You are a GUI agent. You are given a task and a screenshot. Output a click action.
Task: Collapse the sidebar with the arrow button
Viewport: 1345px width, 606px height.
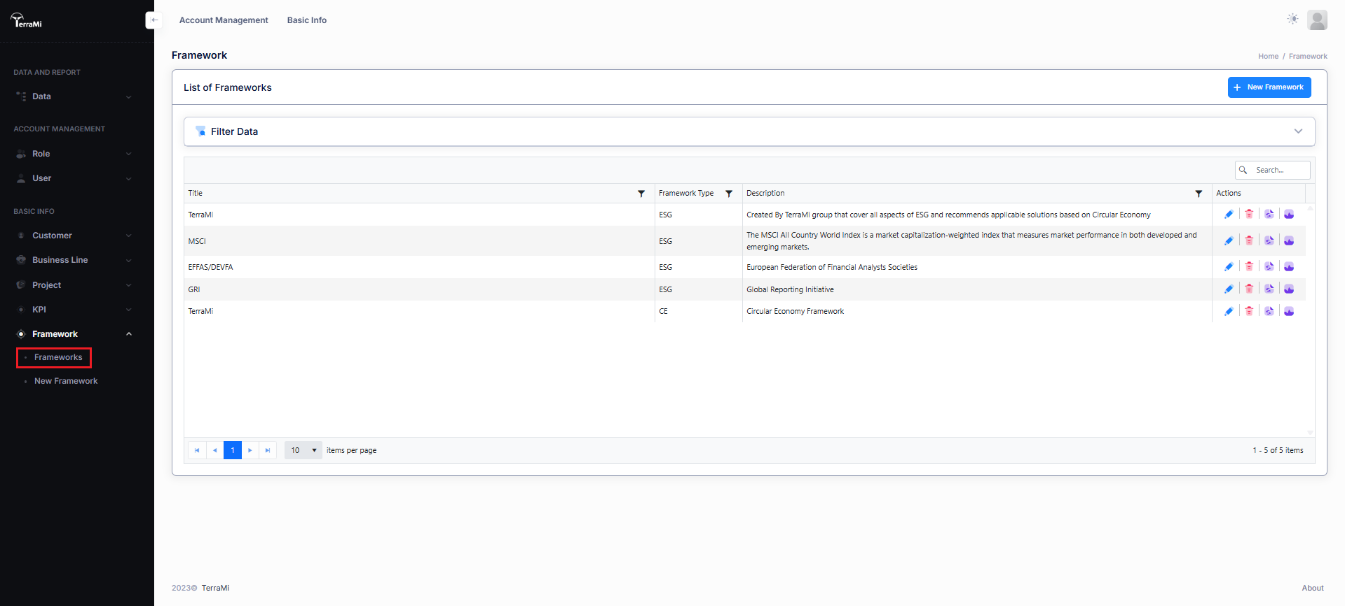(153, 20)
